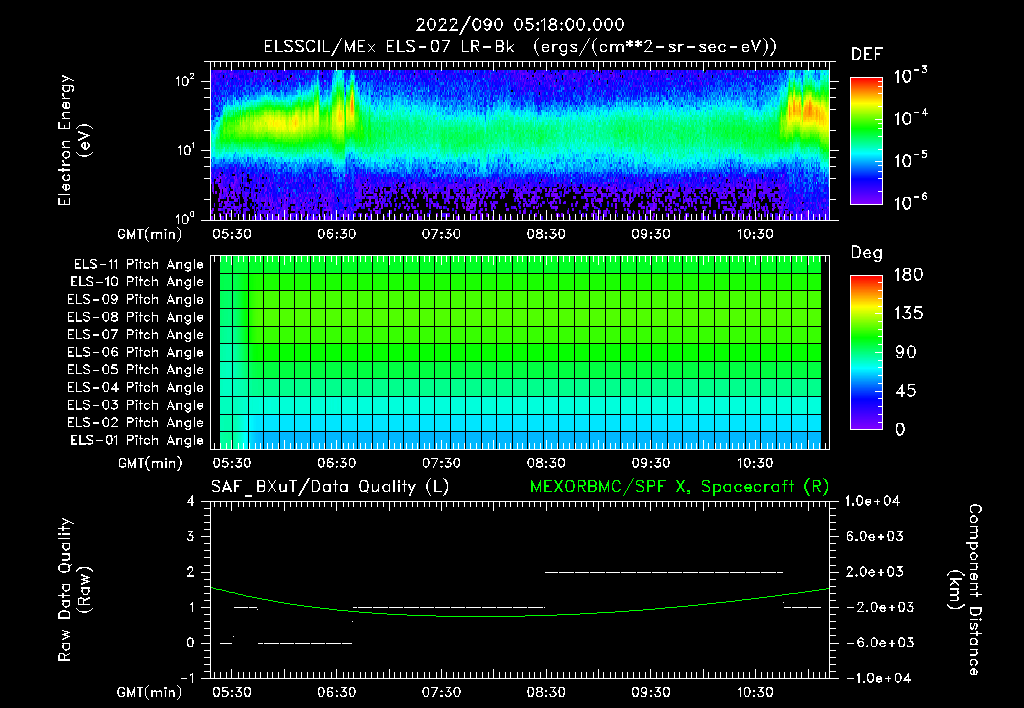Click the ELS-11 Pitch Angle row label
Viewport: 1024px width, 708px height.
pos(138,265)
